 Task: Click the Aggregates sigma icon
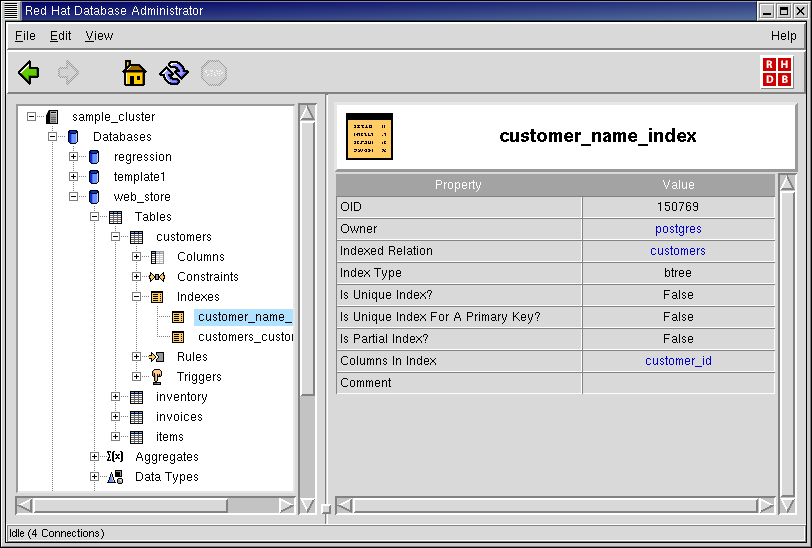pyautogui.click(x=115, y=457)
